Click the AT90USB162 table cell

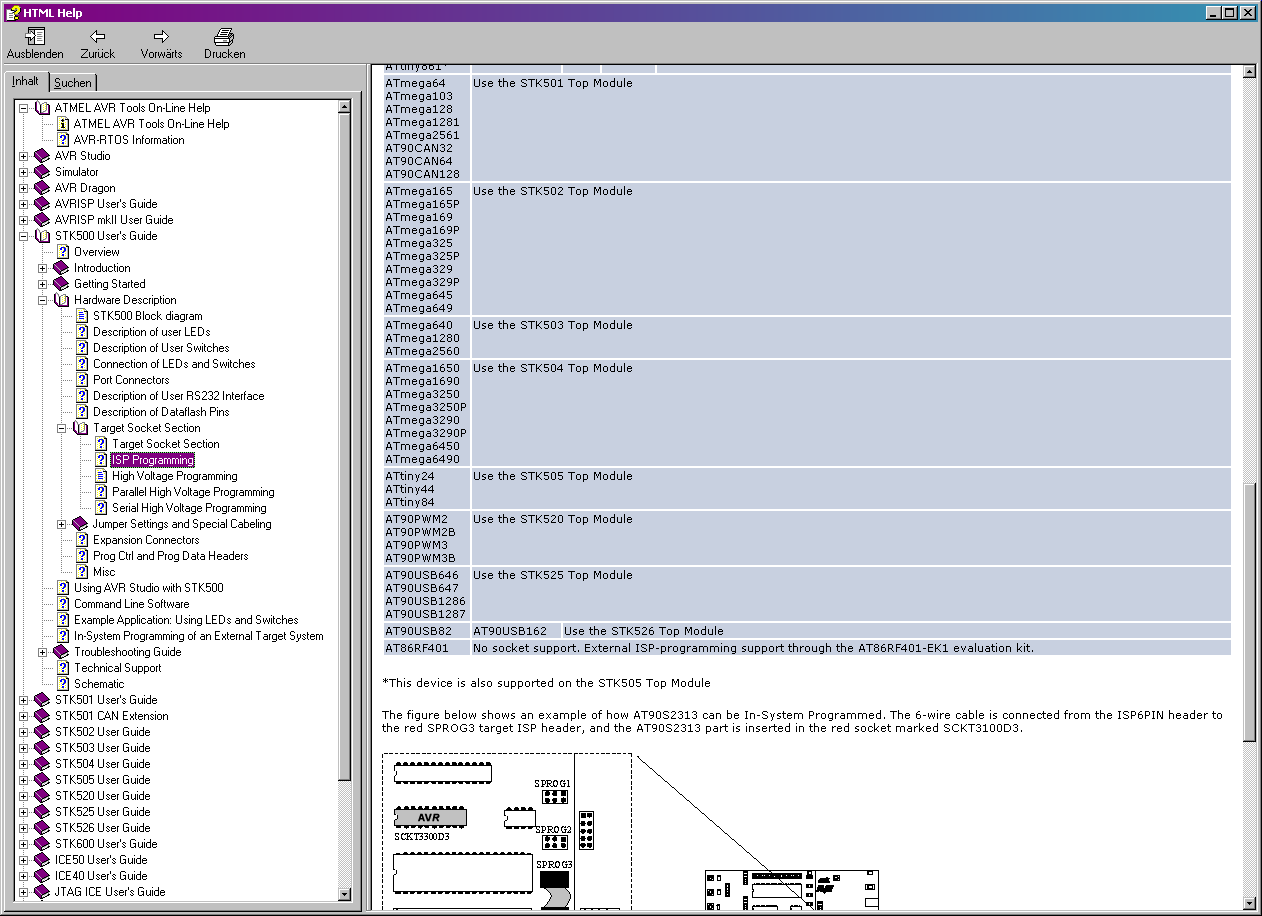tap(514, 631)
